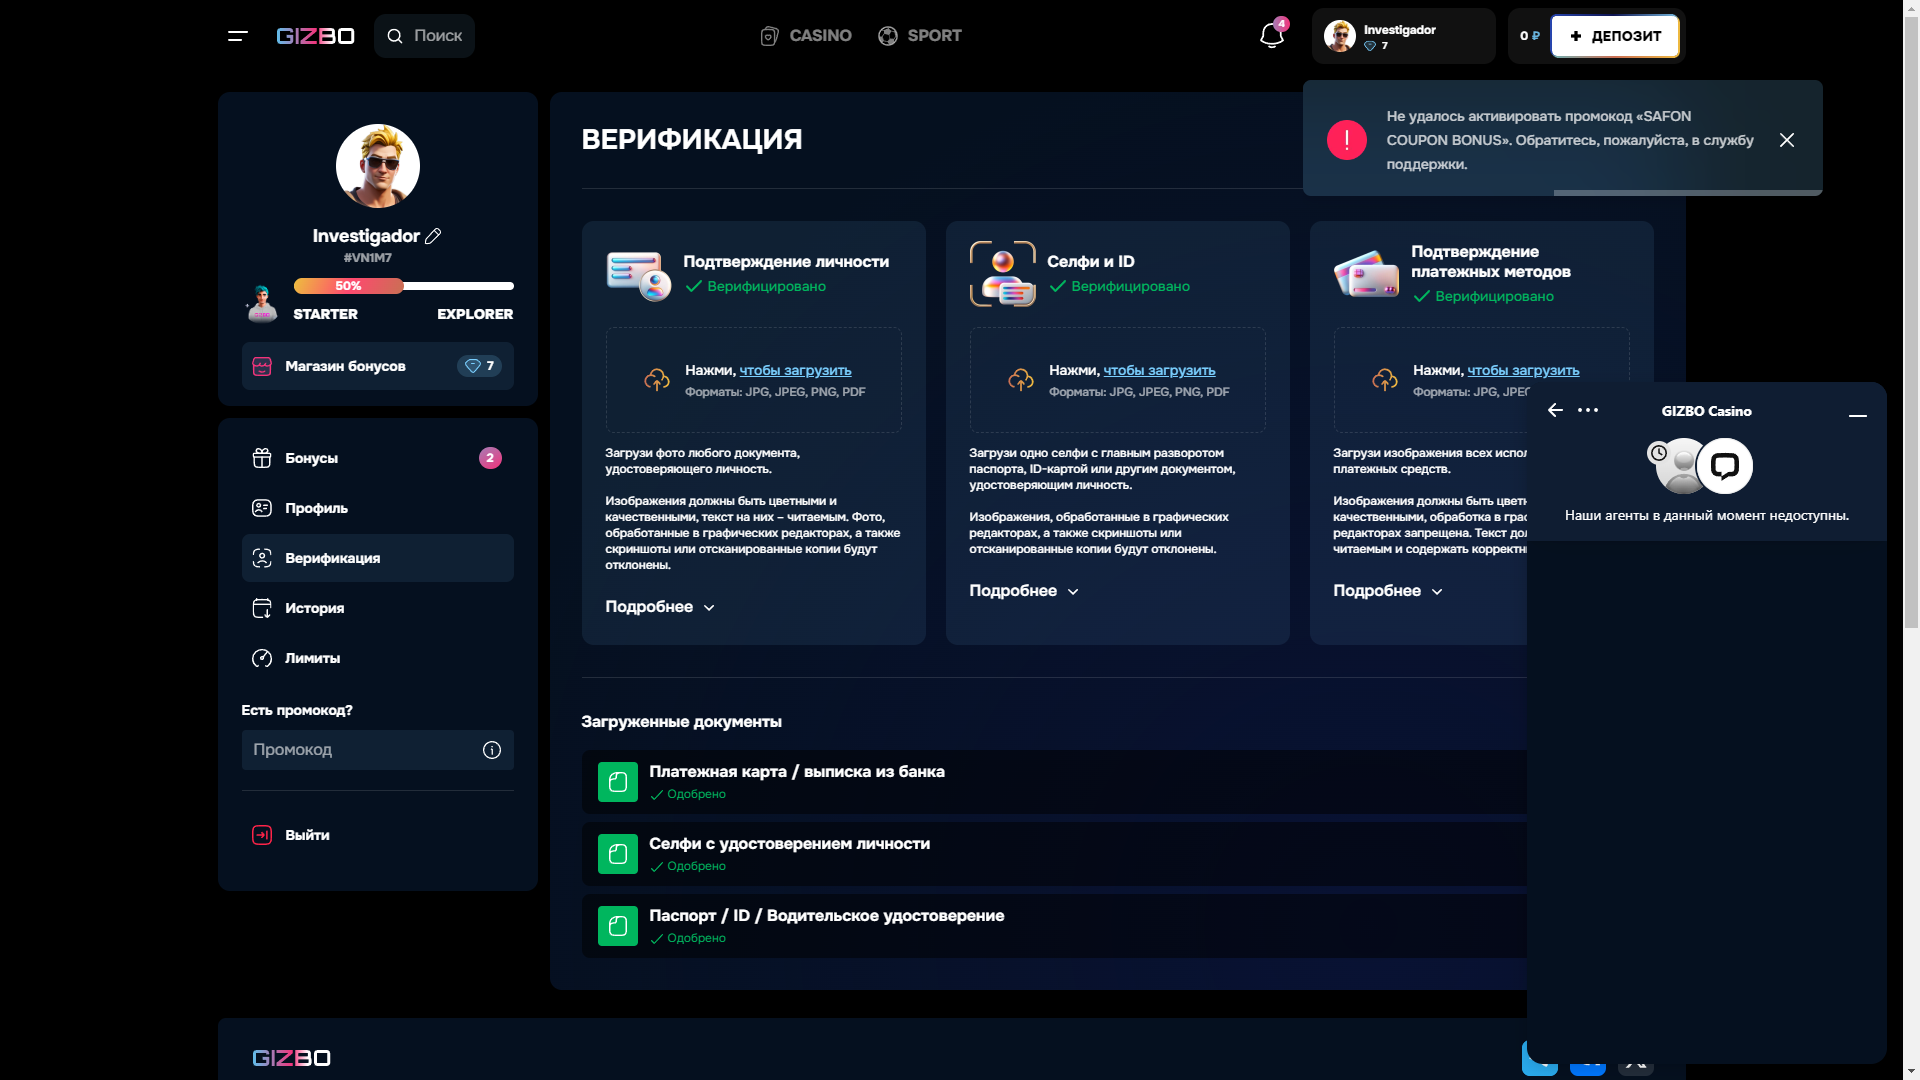Click the GIZBO logo in header
Image resolution: width=1920 pixels, height=1080 pixels.
point(315,36)
